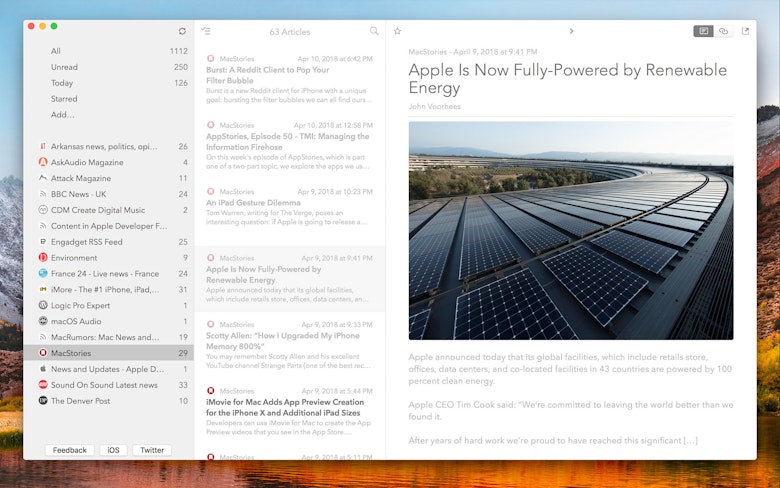This screenshot has width=780, height=488.
Task: Open Scotty Allen iPhone Memory article
Action: click(290, 345)
